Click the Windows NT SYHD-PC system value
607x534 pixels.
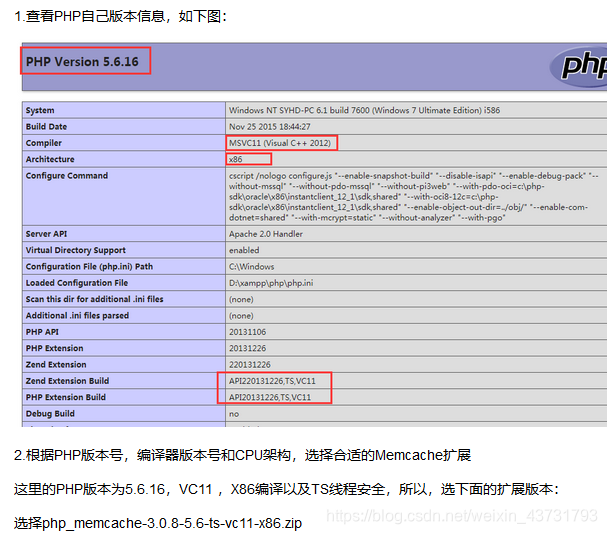point(364,110)
